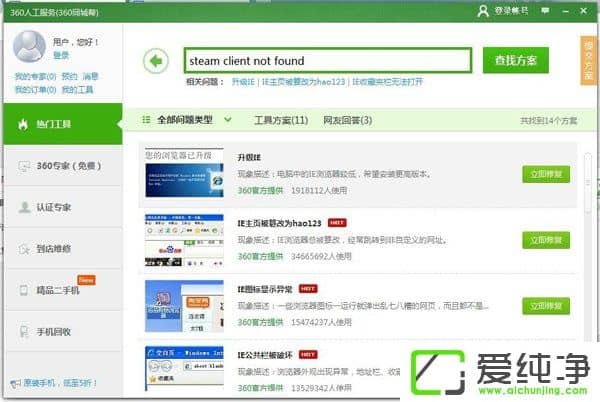The image size is (600, 402).
Task: Click the 登录 link under user greeting
Action: click(x=61, y=55)
